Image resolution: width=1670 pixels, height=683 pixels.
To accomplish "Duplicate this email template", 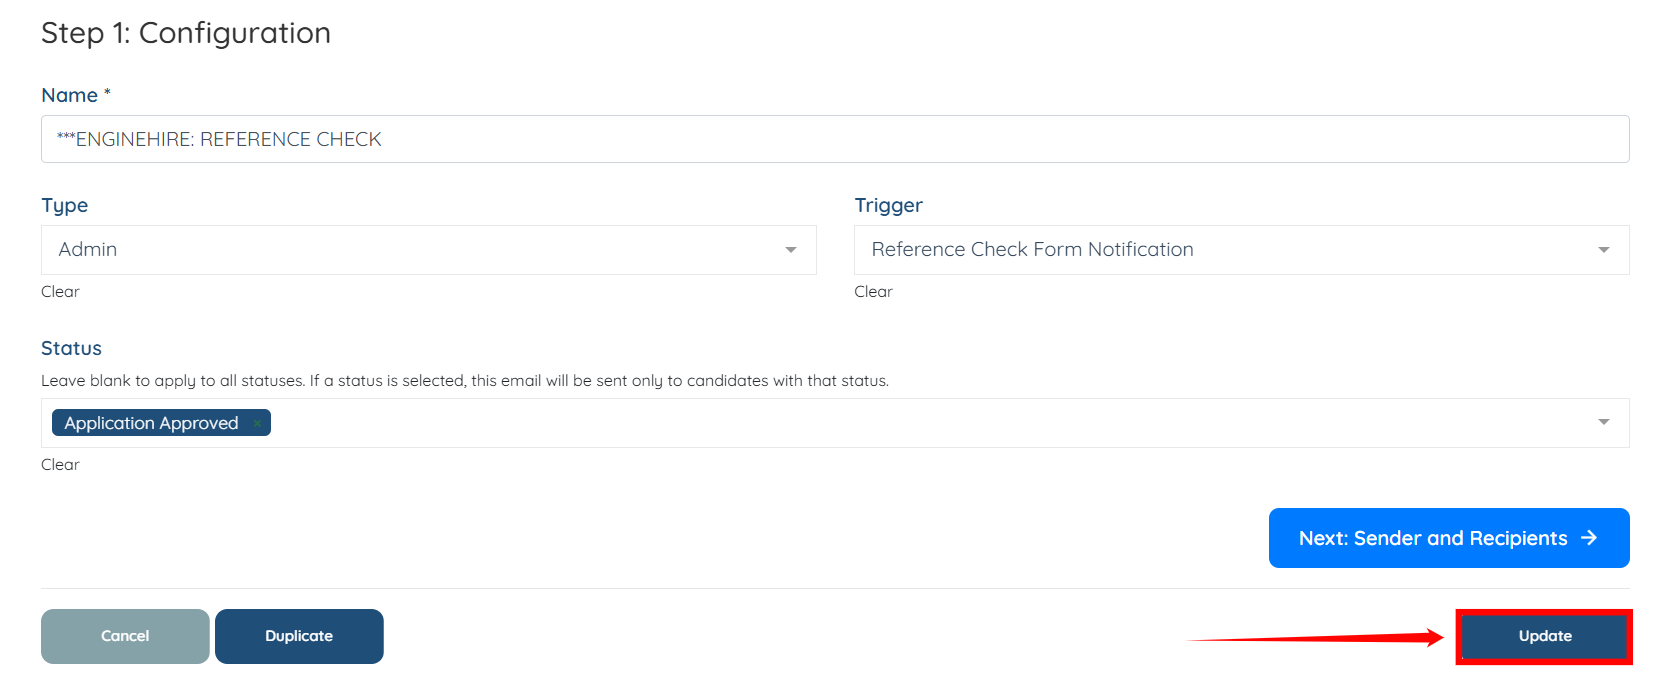I will pos(299,636).
